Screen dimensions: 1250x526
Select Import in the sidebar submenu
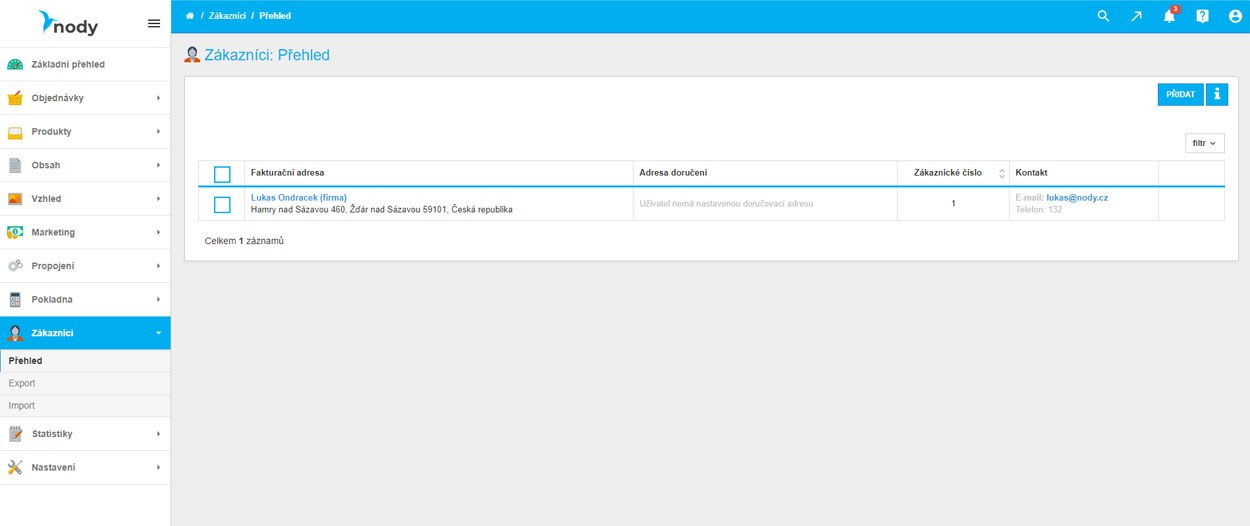coord(22,406)
